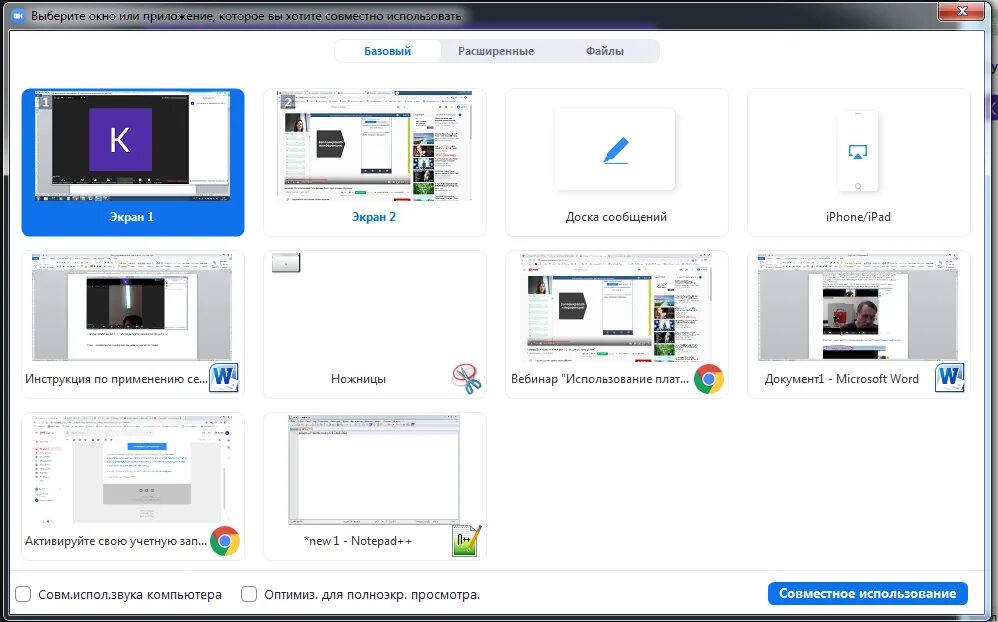998x622 pixels.
Task: Pick the Ножницы window to share
Action: coord(375,325)
